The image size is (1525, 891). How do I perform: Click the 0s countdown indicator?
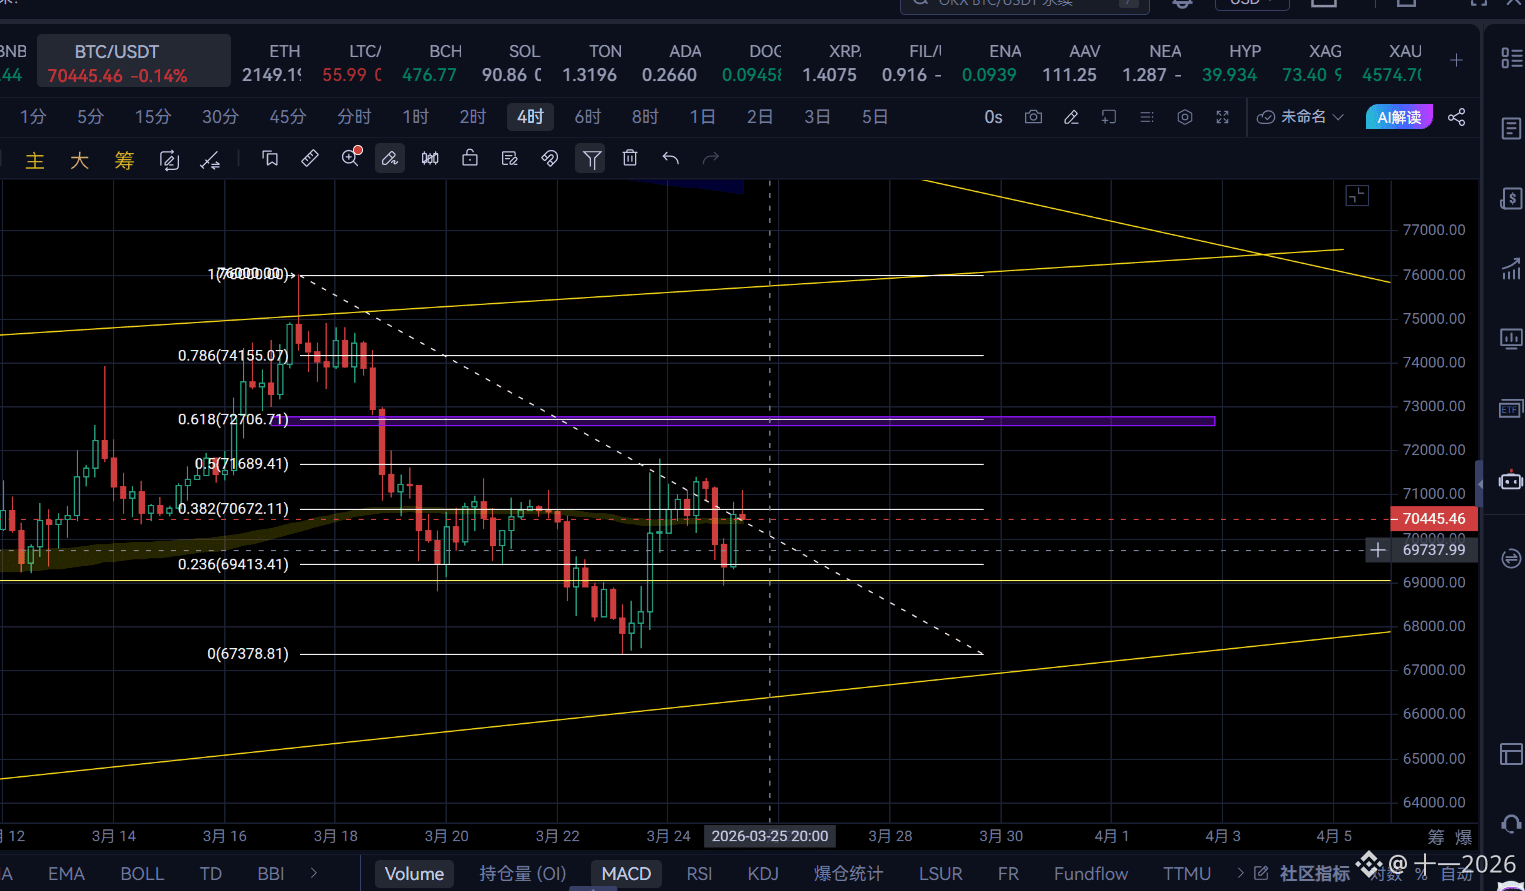coord(993,117)
